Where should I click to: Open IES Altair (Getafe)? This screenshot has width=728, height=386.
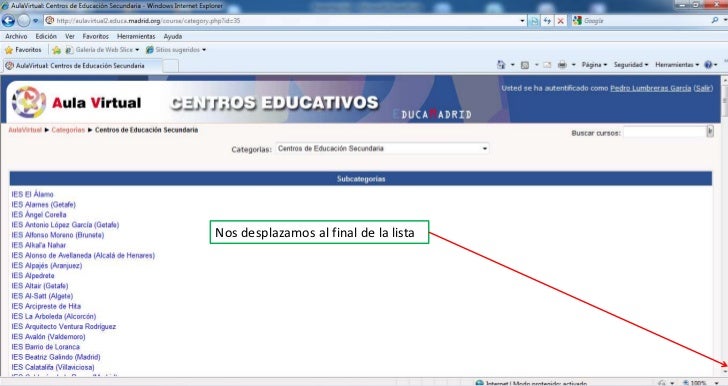(40, 286)
